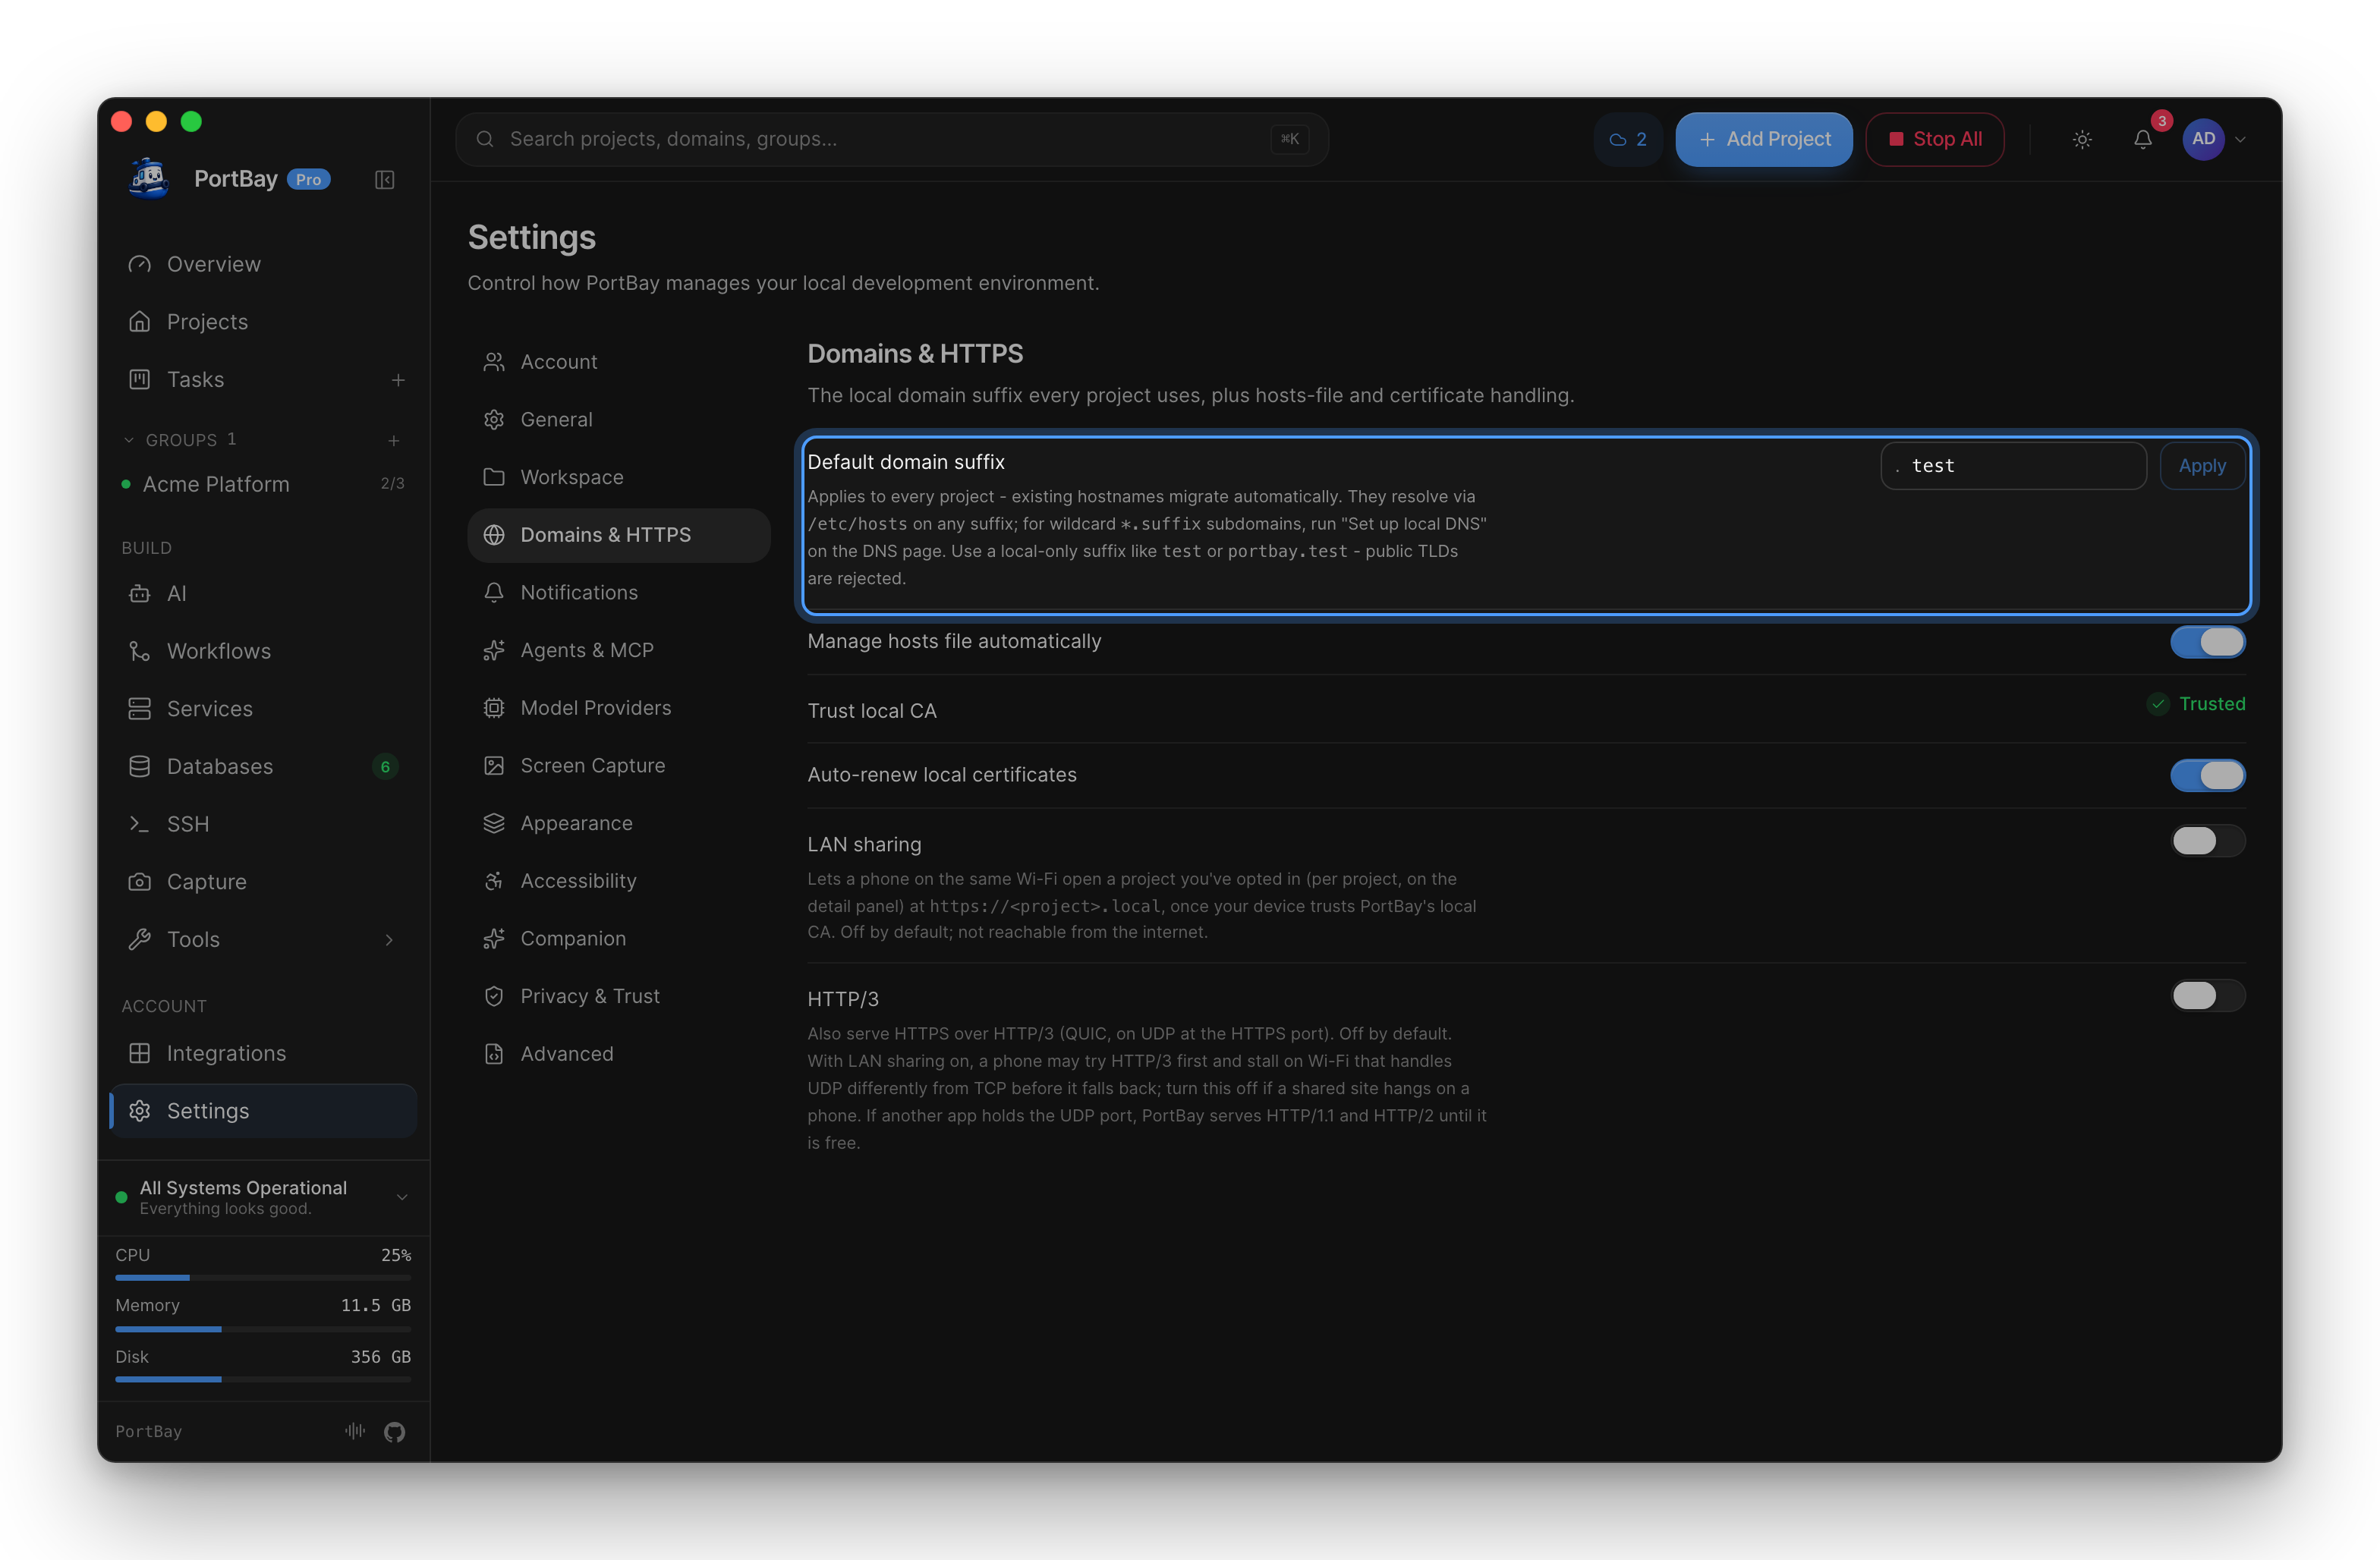Image resolution: width=2380 pixels, height=1560 pixels.
Task: Focus the search projects field
Action: (x=892, y=140)
